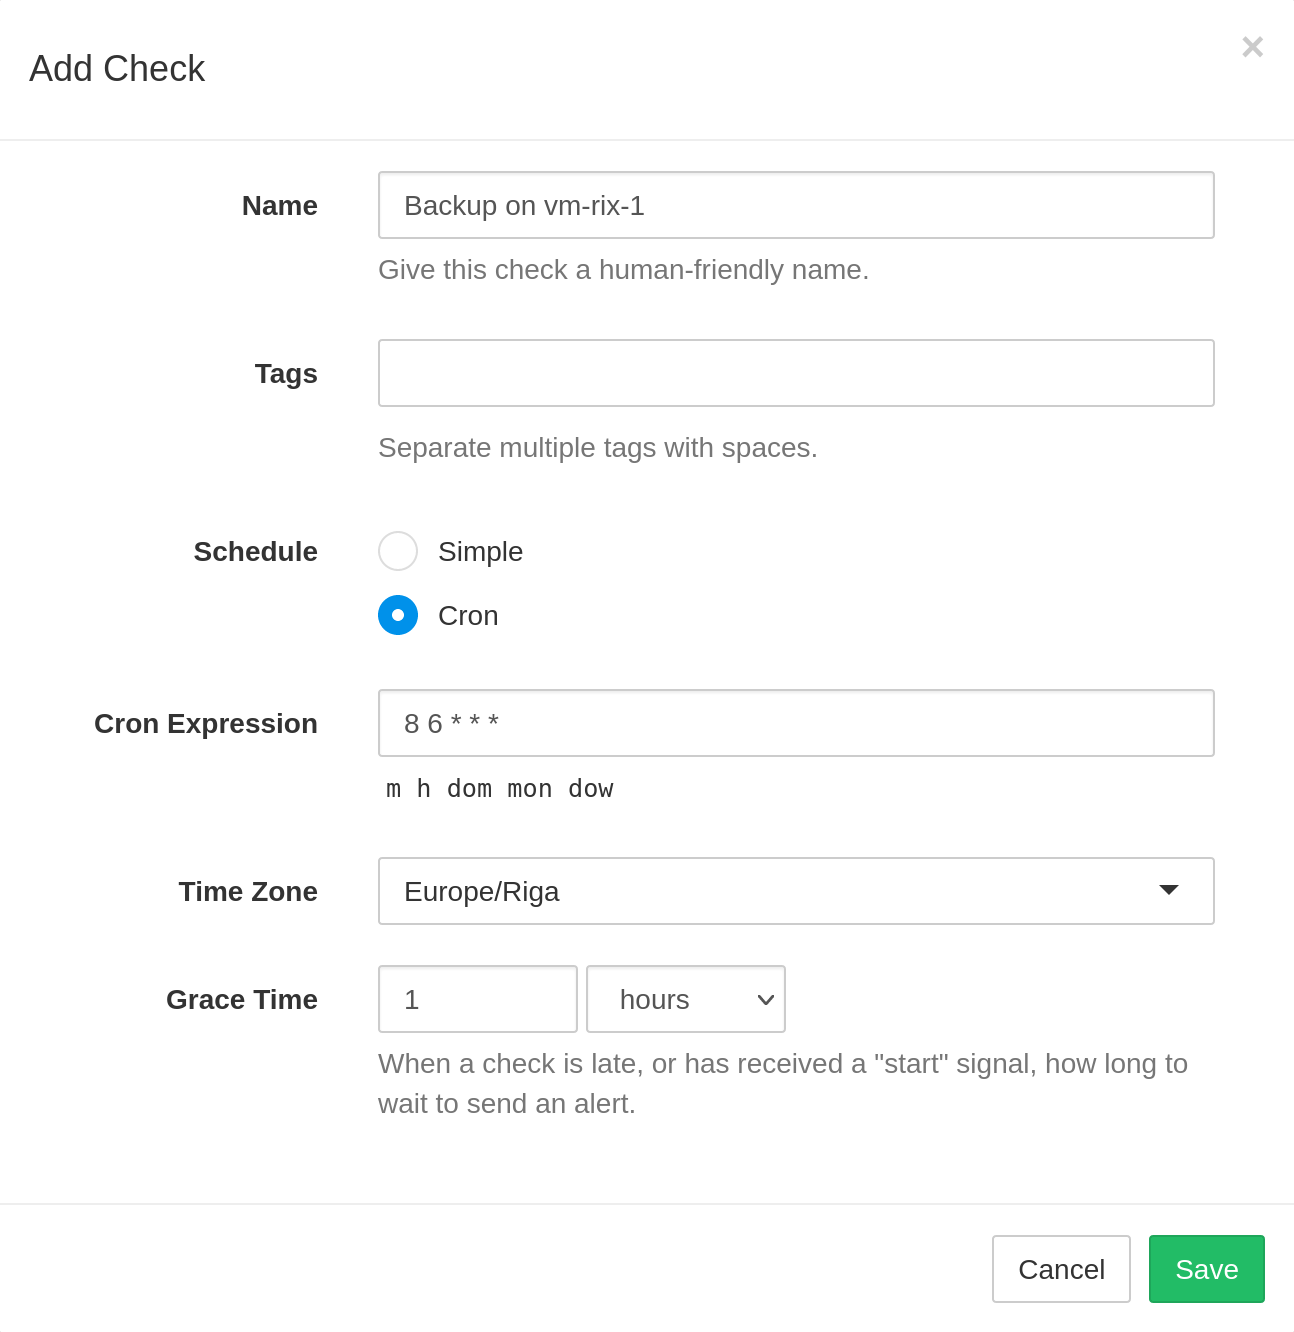This screenshot has width=1294, height=1332.
Task: Select the Simple schedule option
Action: point(398,551)
